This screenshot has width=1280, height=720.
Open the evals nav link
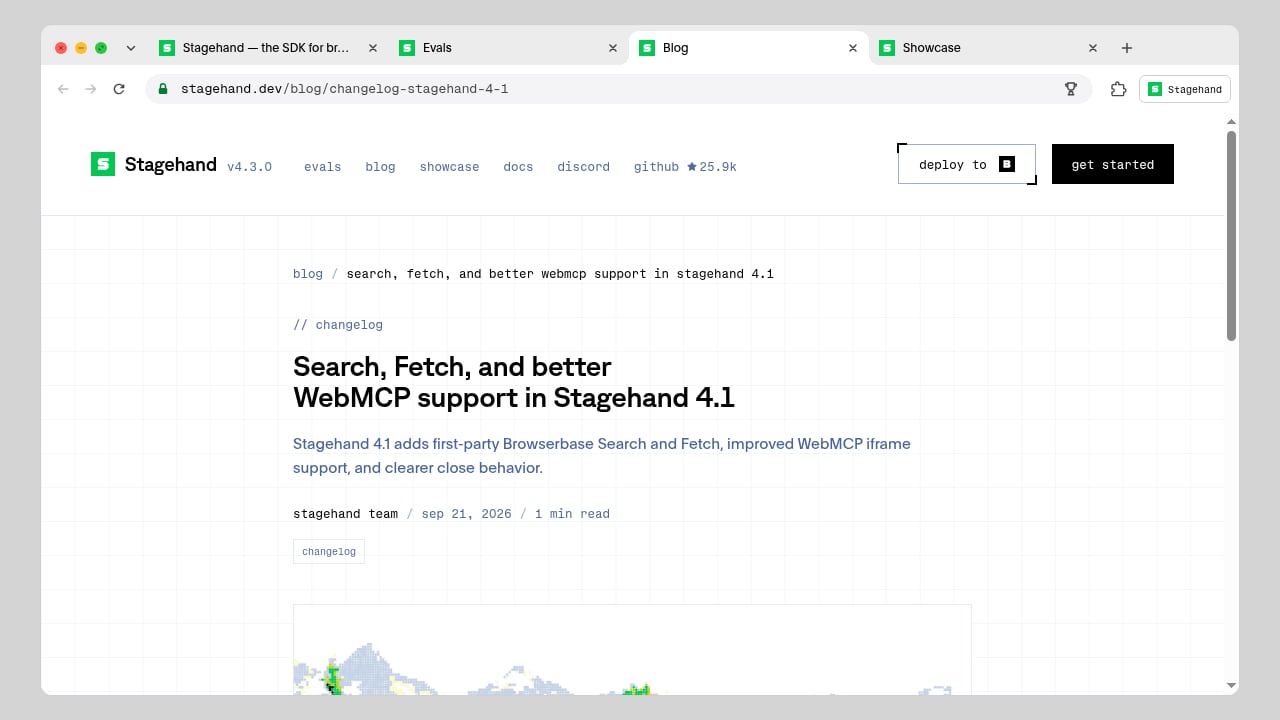pyautogui.click(x=323, y=167)
